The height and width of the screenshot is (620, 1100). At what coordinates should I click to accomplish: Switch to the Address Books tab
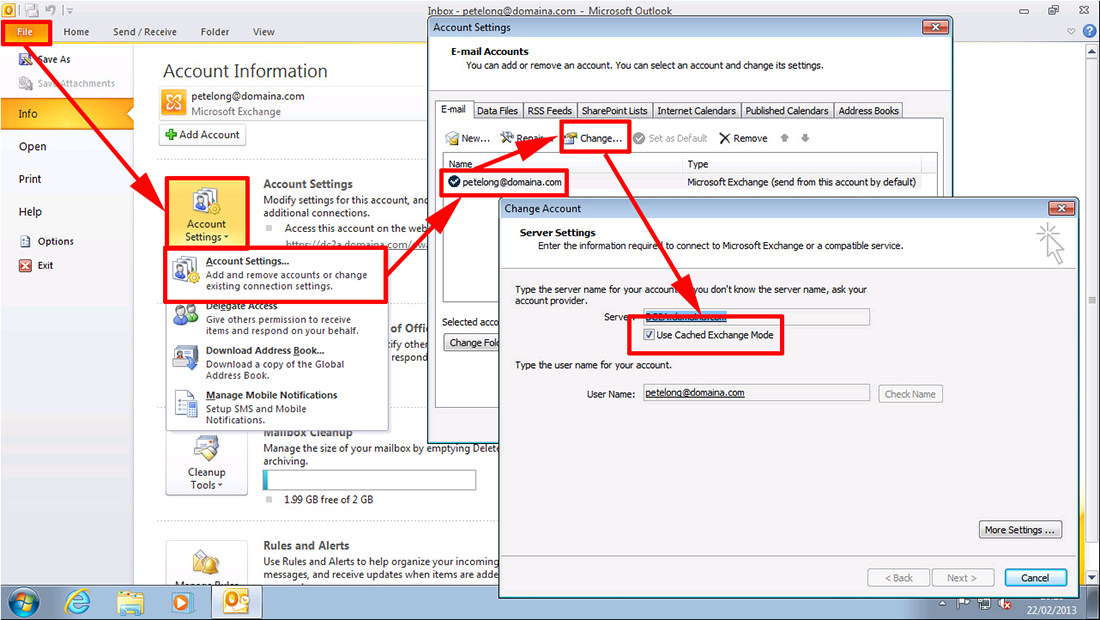coord(868,111)
